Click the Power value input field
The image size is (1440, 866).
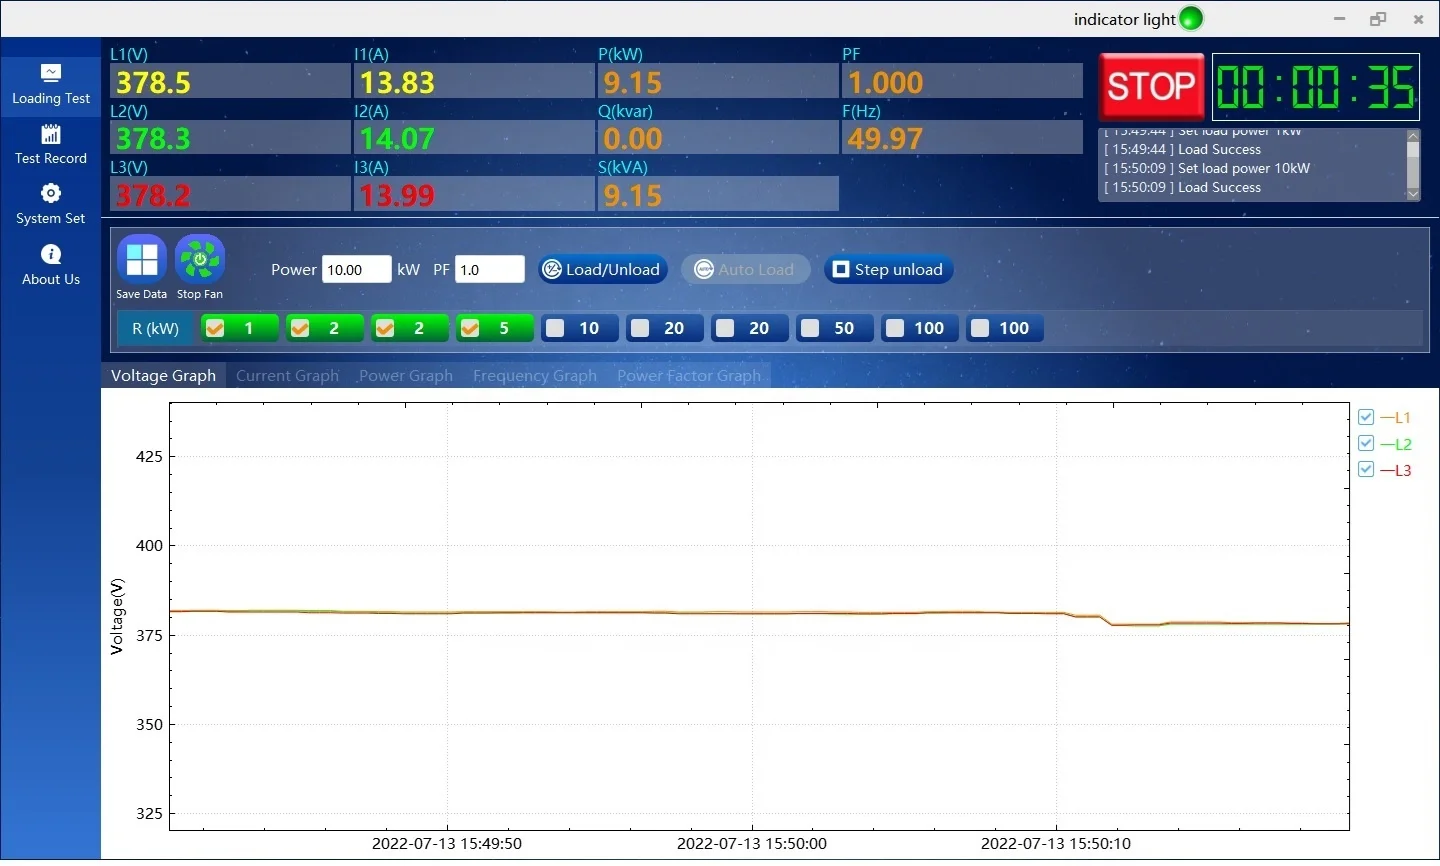[356, 270]
